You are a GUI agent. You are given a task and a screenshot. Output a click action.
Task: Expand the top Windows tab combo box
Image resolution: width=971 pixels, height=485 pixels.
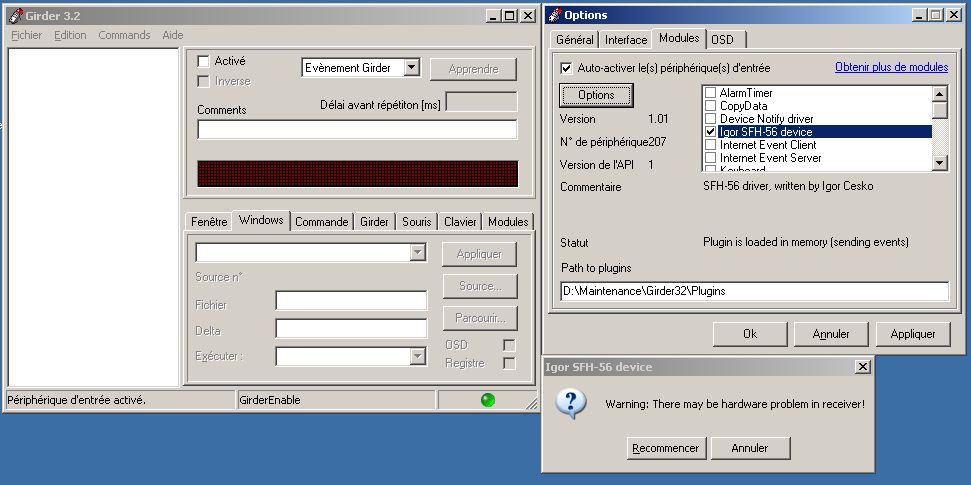tap(418, 253)
